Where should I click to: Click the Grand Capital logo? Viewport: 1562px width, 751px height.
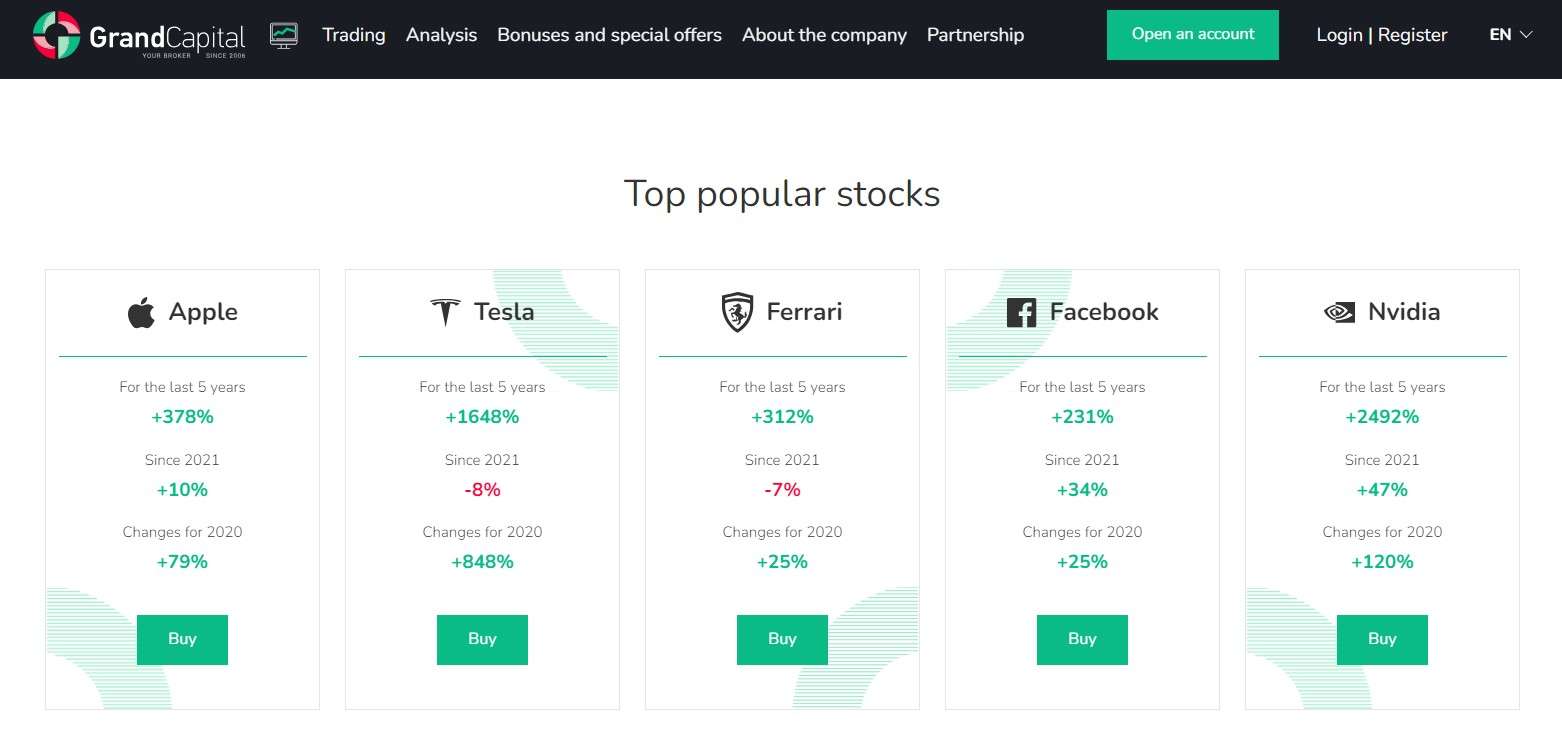[139, 36]
